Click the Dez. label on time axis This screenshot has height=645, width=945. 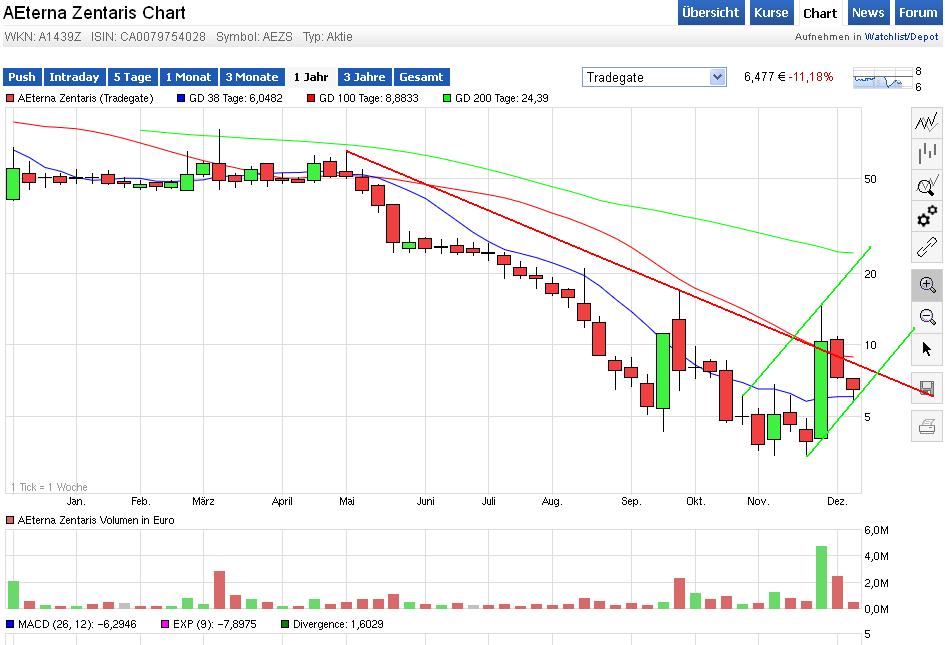click(x=837, y=502)
